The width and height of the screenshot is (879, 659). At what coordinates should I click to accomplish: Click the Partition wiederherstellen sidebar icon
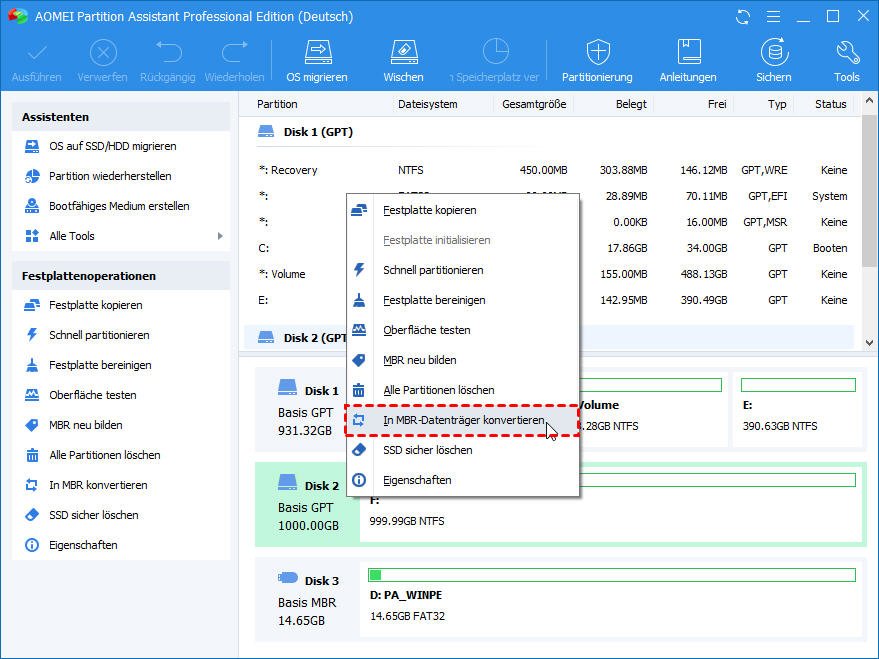(32, 176)
